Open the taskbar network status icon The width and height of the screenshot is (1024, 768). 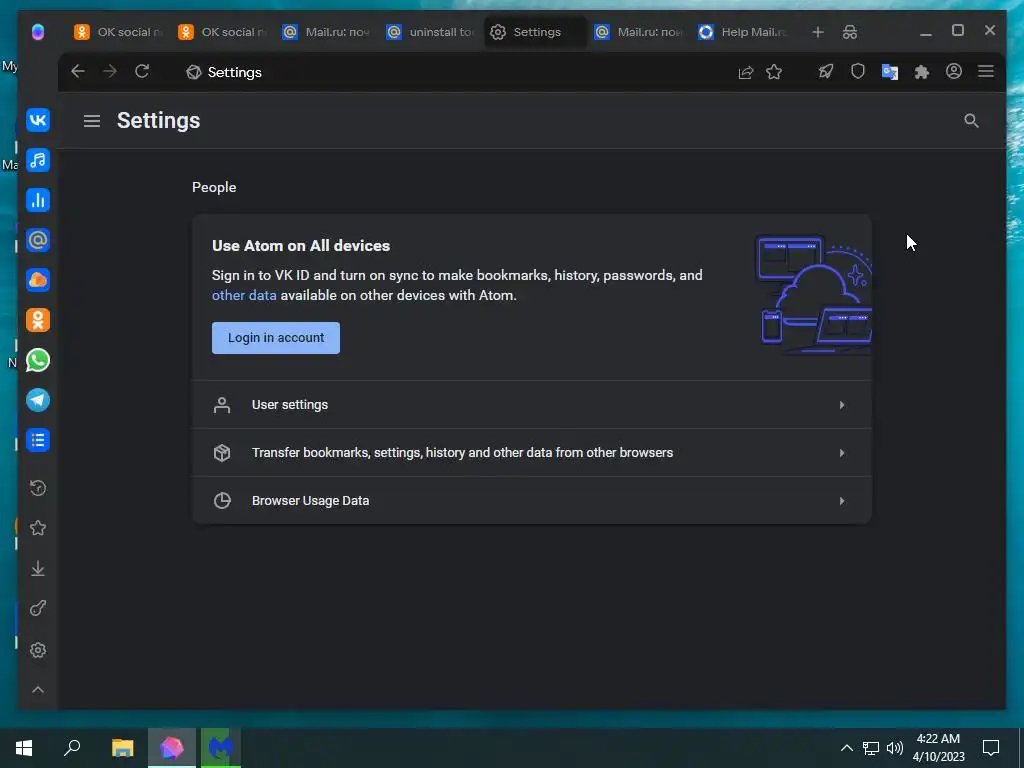coord(871,748)
